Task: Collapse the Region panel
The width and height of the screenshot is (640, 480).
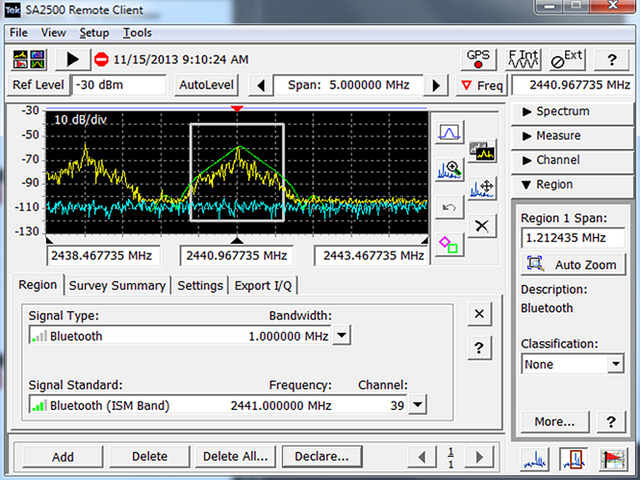Action: (x=571, y=184)
